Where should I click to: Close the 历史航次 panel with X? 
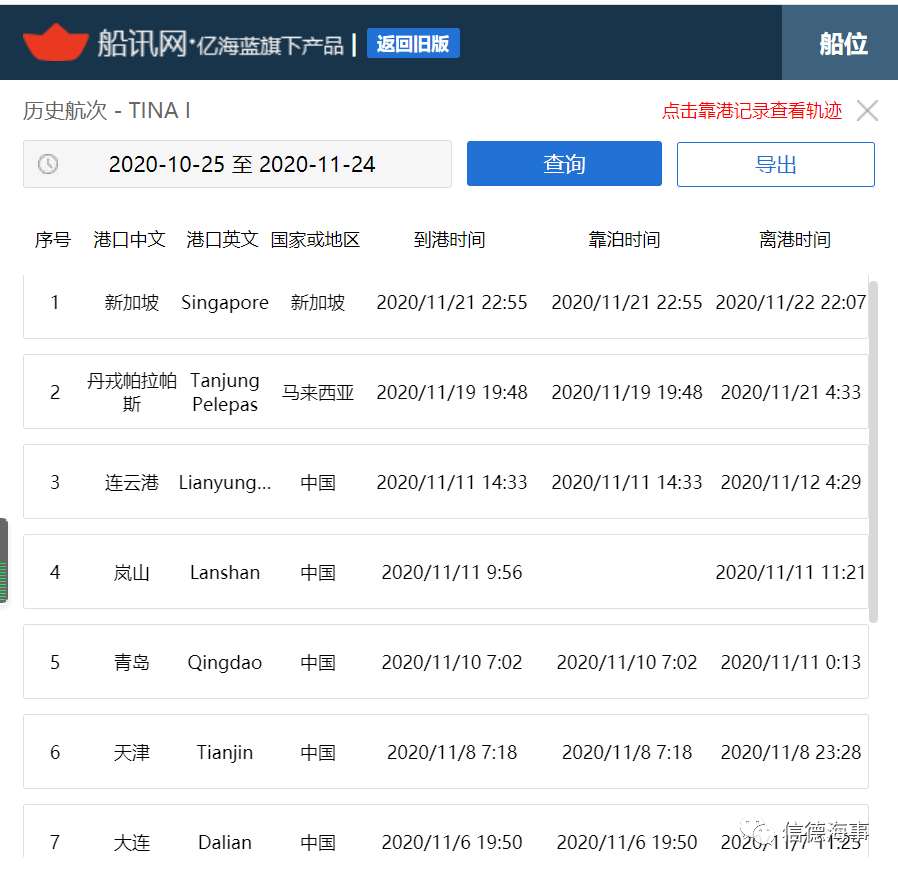coord(867,111)
